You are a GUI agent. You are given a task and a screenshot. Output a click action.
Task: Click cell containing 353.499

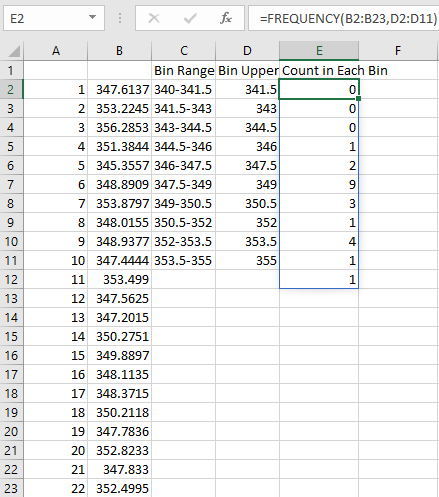pos(120,279)
